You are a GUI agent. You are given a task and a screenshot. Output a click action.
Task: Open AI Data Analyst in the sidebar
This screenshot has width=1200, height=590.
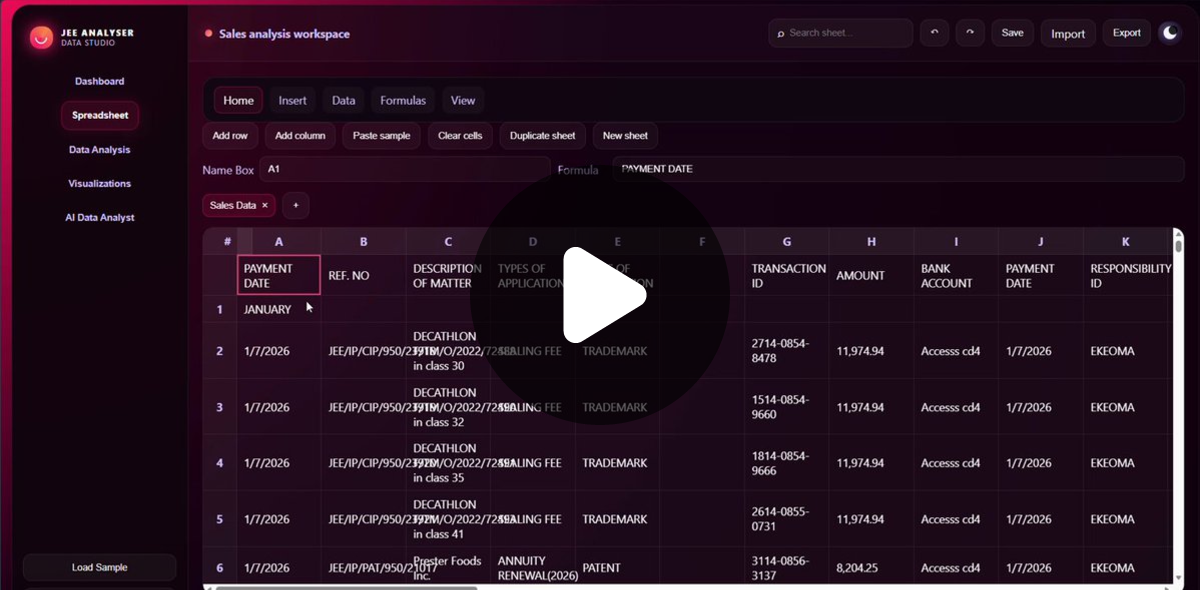pos(99,217)
